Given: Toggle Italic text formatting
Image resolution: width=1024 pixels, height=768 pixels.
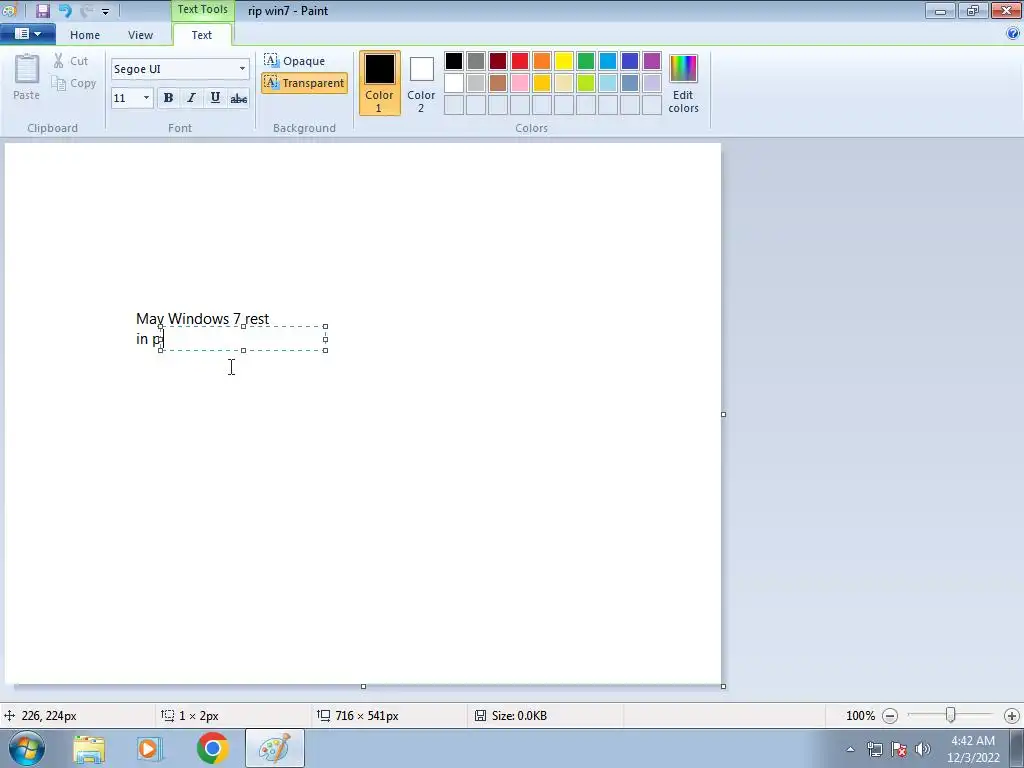Looking at the screenshot, I should tap(191, 98).
